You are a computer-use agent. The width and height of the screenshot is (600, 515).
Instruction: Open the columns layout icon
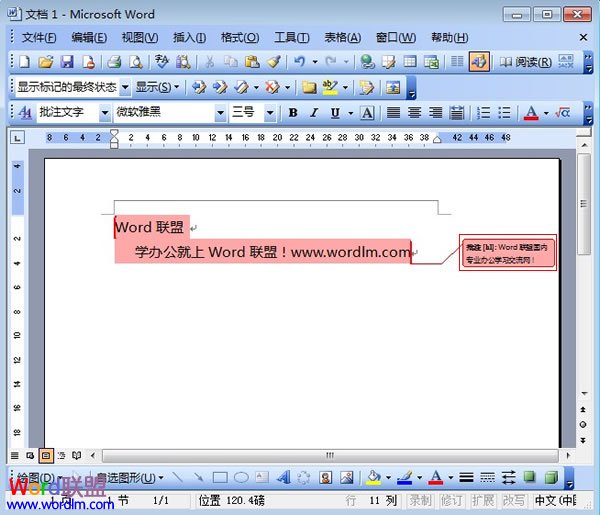(457, 61)
